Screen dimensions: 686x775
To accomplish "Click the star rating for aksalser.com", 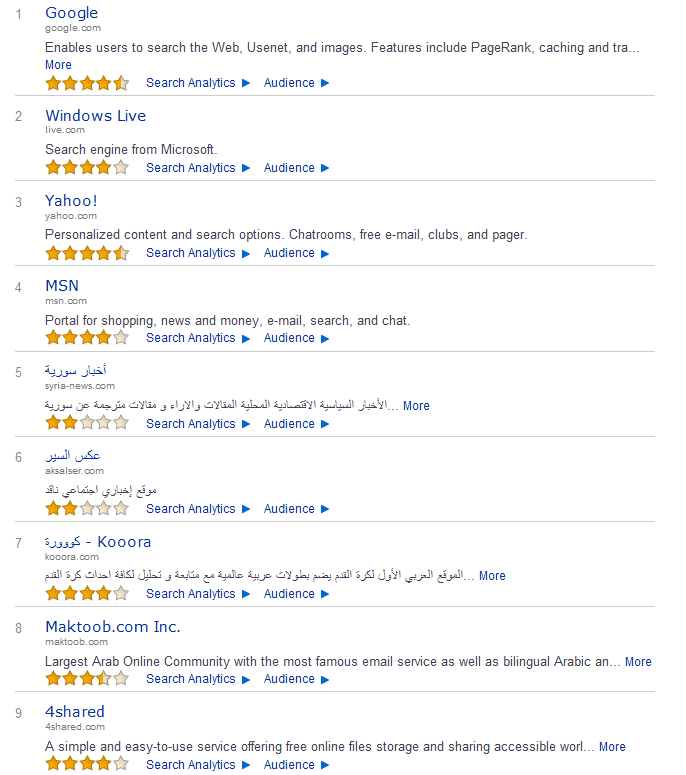I will (x=87, y=508).
